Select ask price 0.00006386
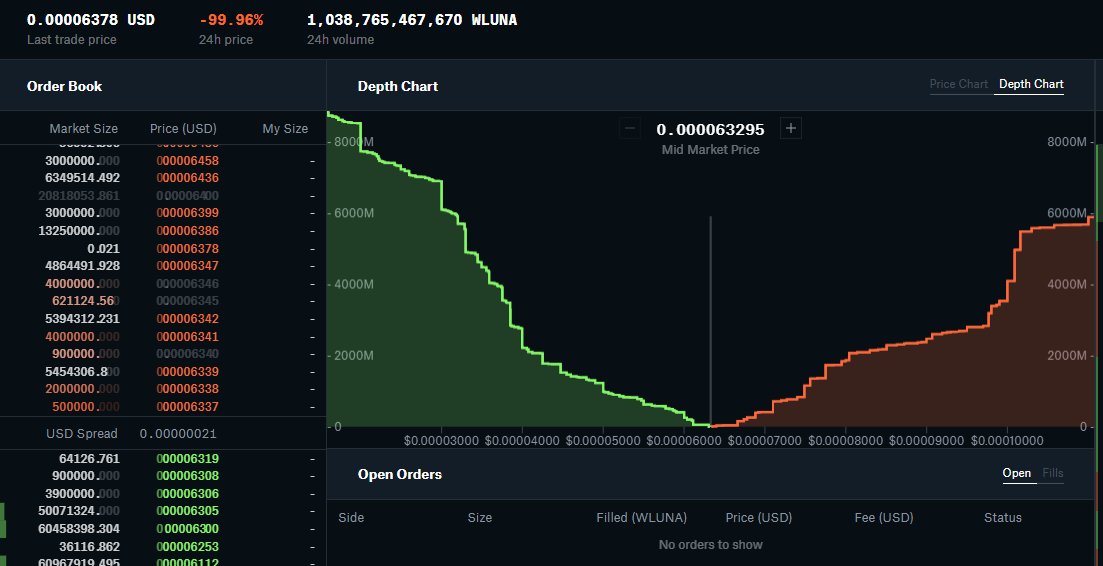The width and height of the screenshot is (1103, 566). click(x=187, y=231)
